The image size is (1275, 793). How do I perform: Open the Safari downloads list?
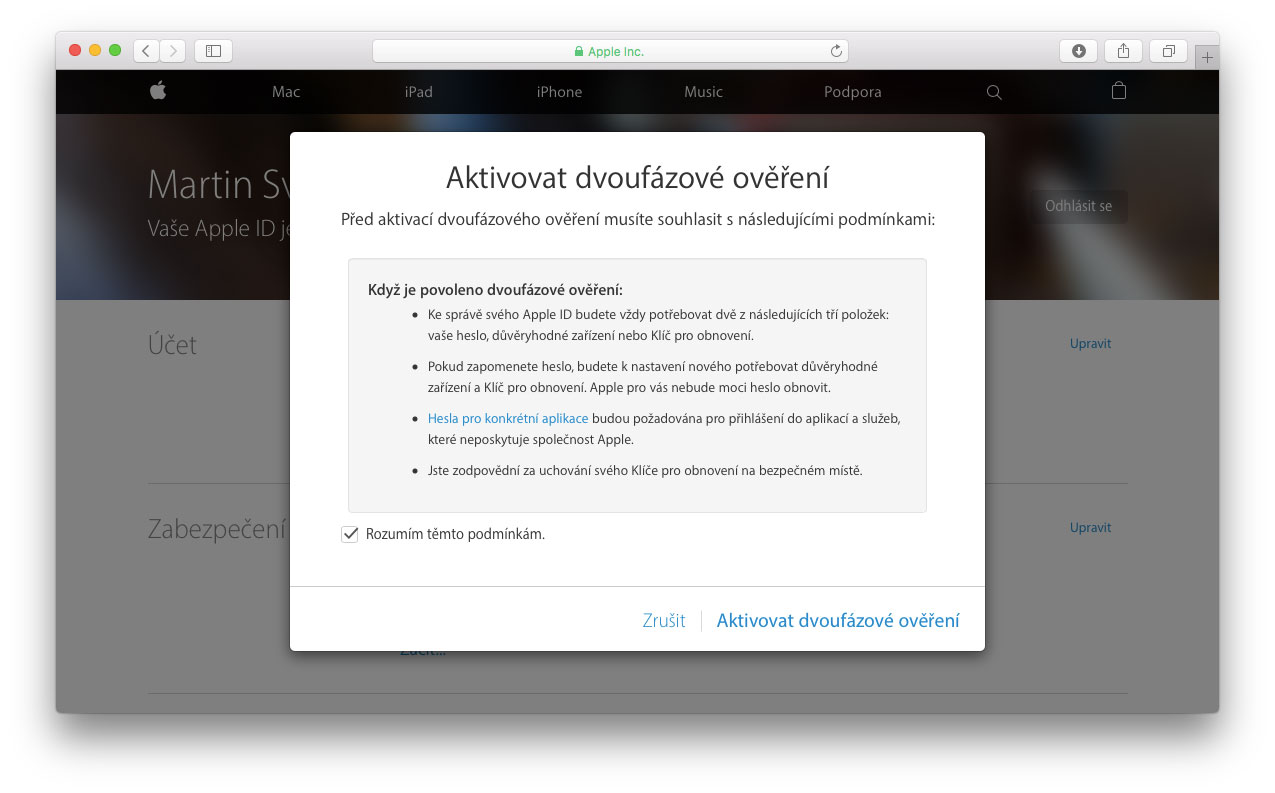(1078, 51)
